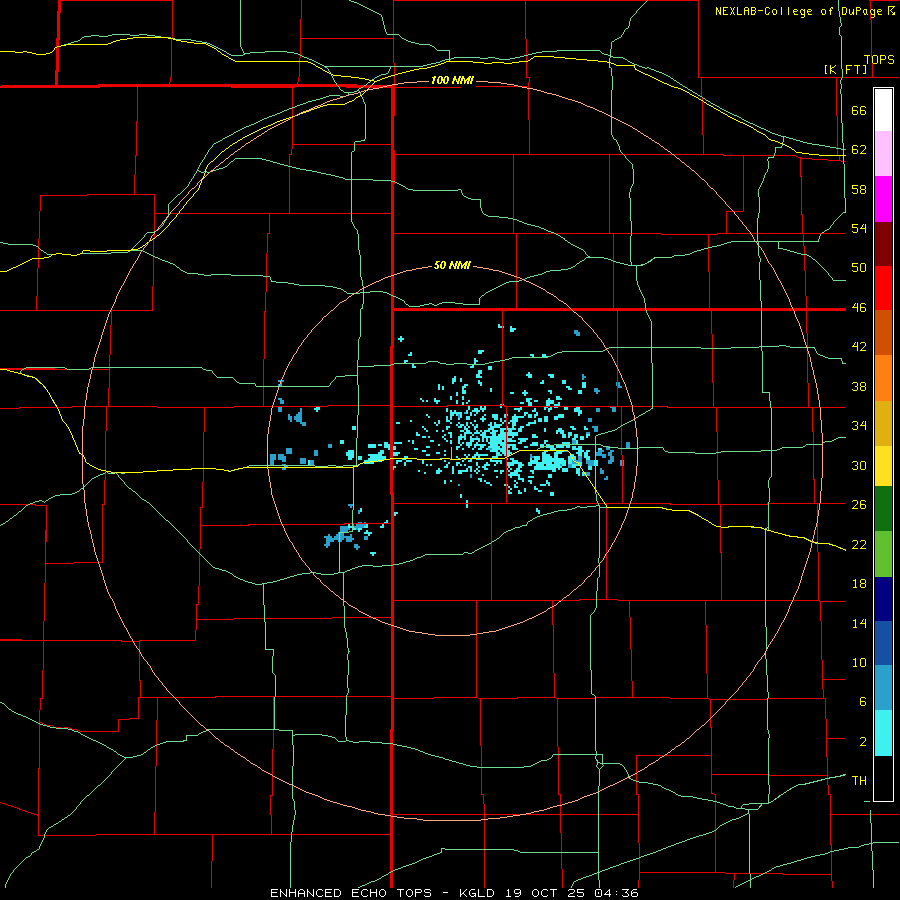Click the "2" legend value

pyautogui.click(x=863, y=742)
